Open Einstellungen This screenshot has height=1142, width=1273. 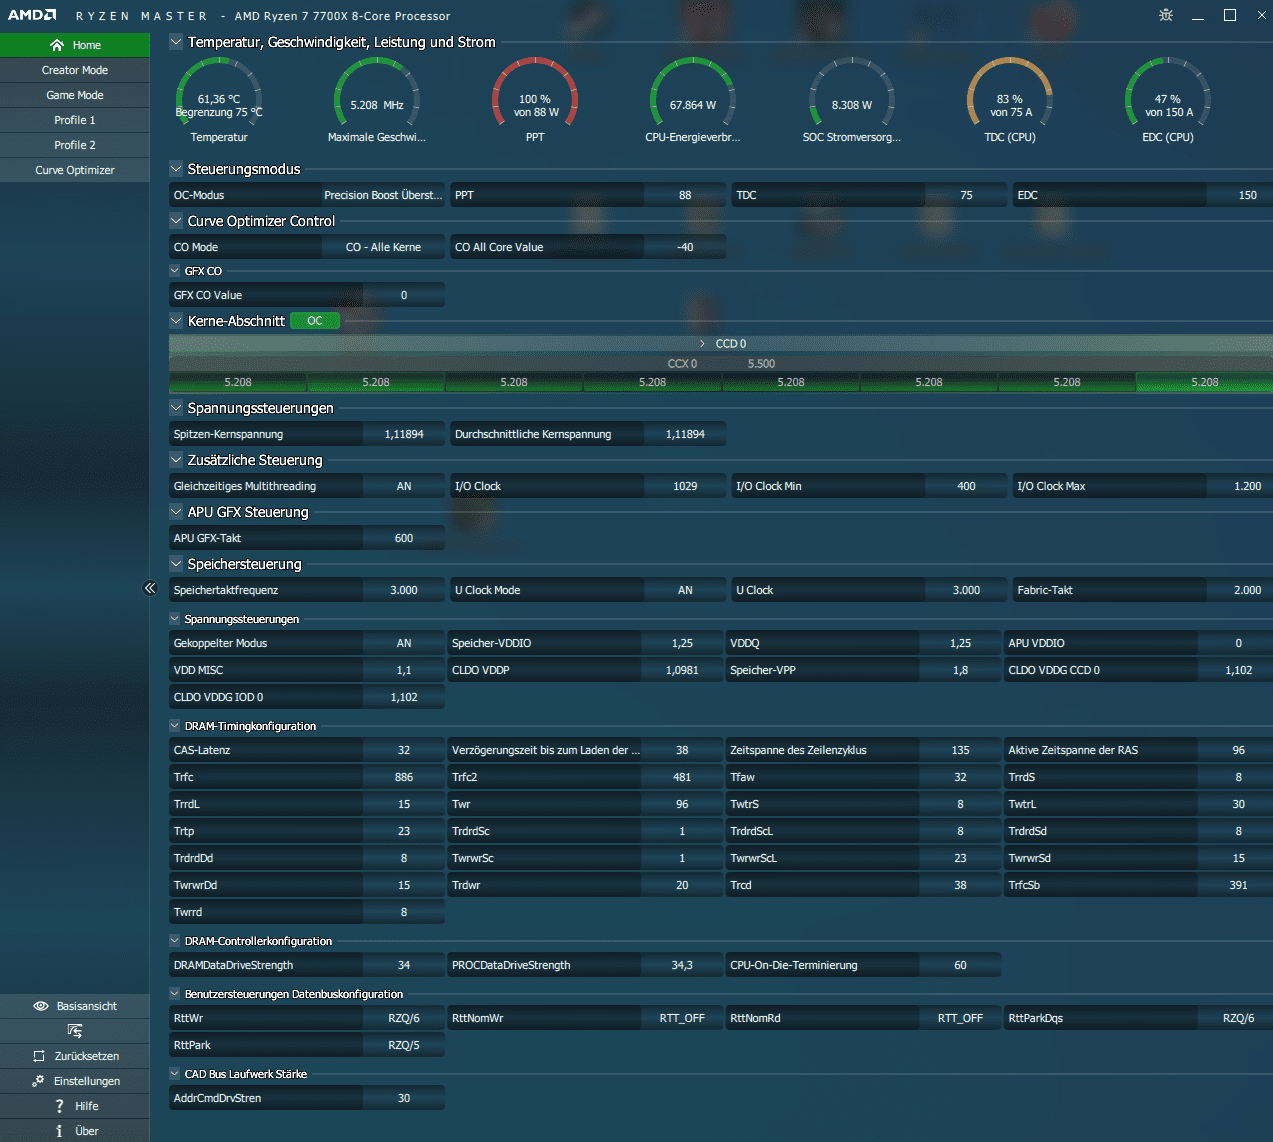coord(75,1081)
